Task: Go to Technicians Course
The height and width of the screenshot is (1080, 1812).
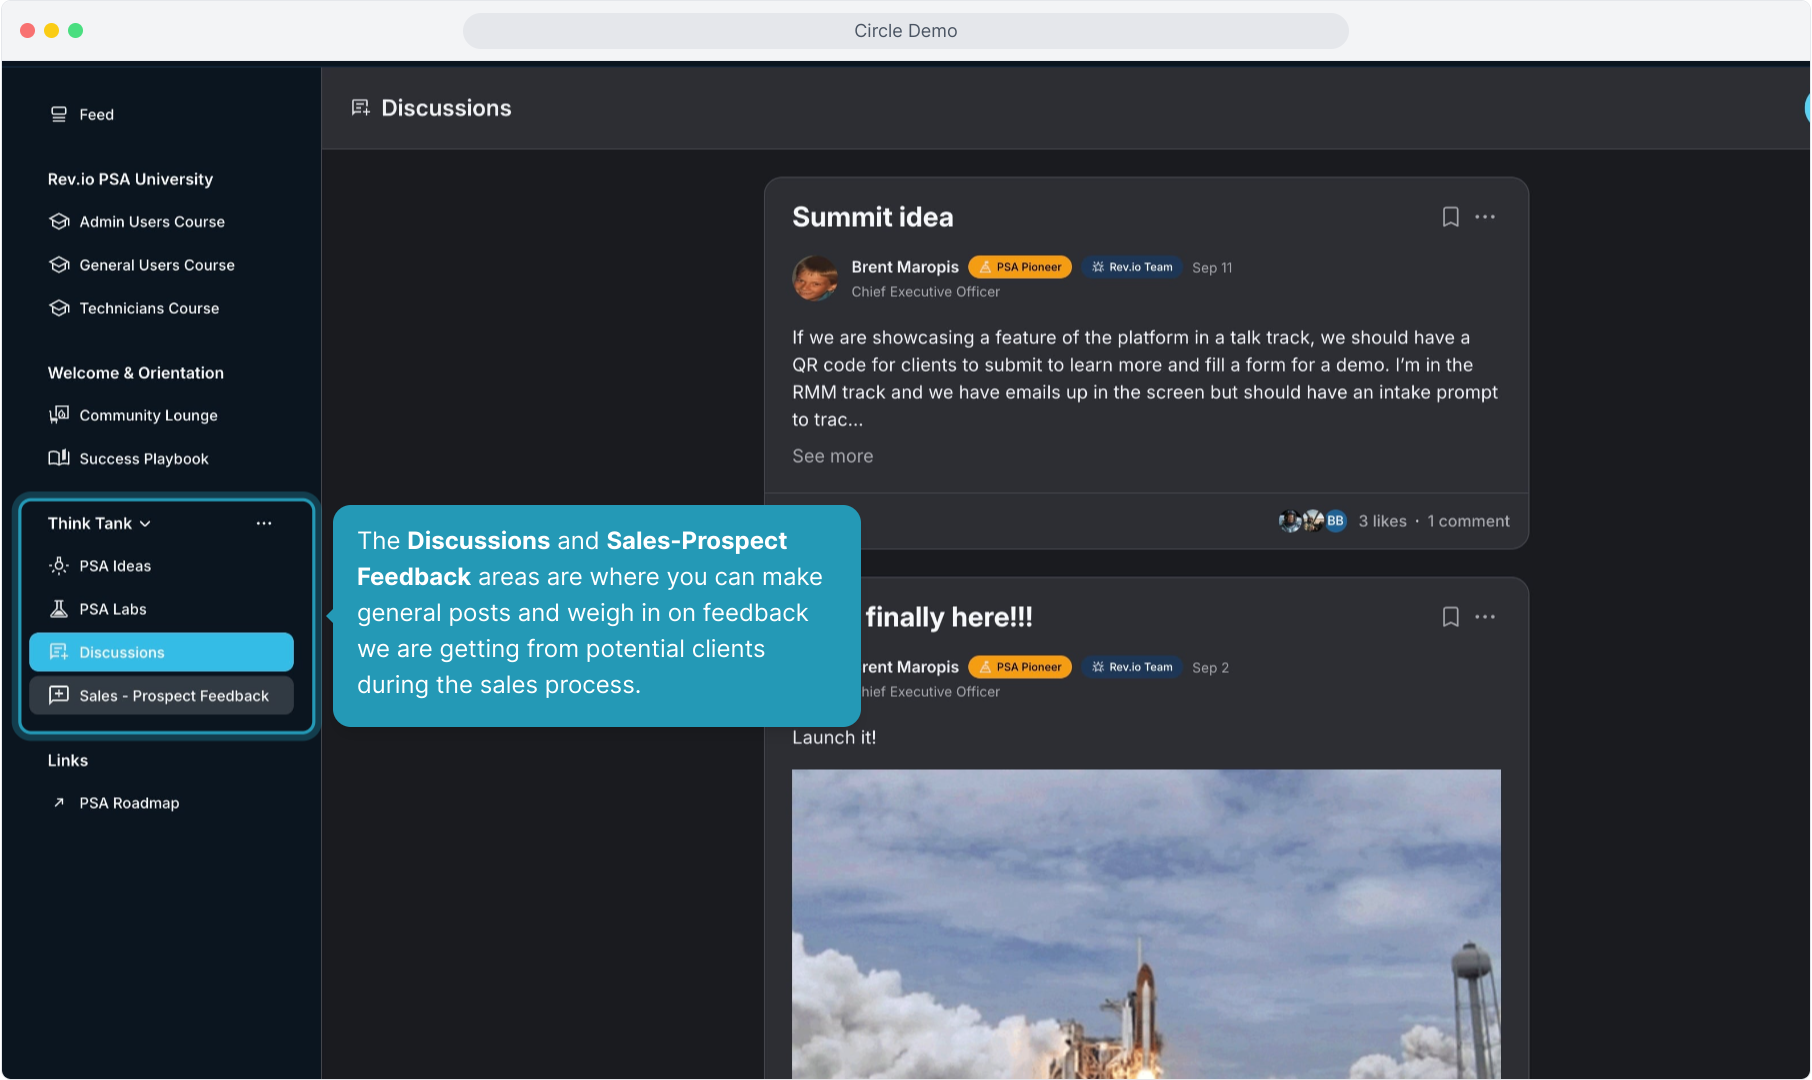Action: click(149, 308)
